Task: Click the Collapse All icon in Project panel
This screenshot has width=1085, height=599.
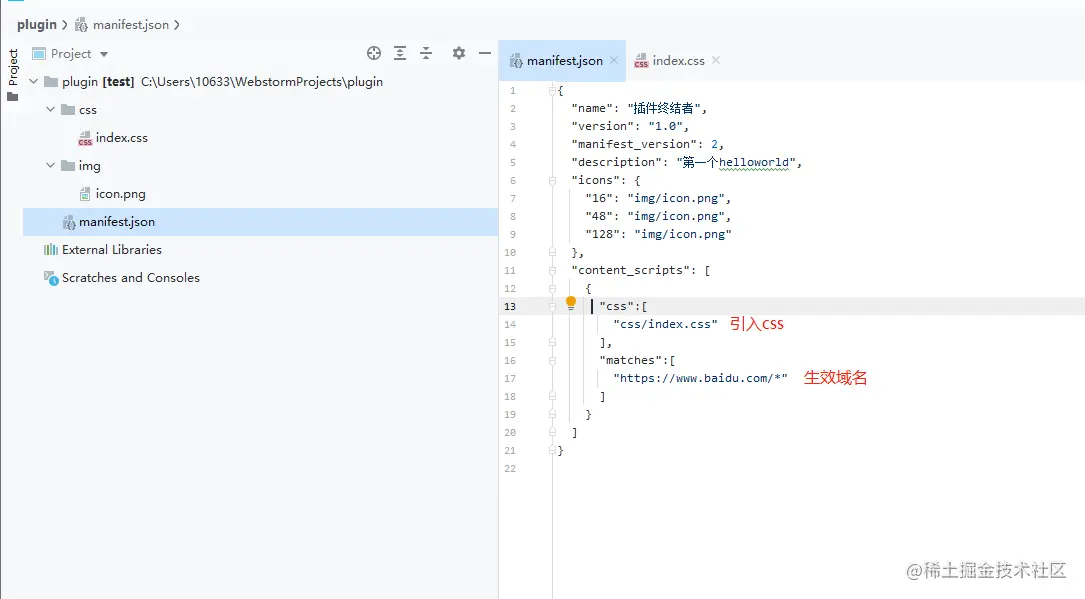Action: coord(426,53)
